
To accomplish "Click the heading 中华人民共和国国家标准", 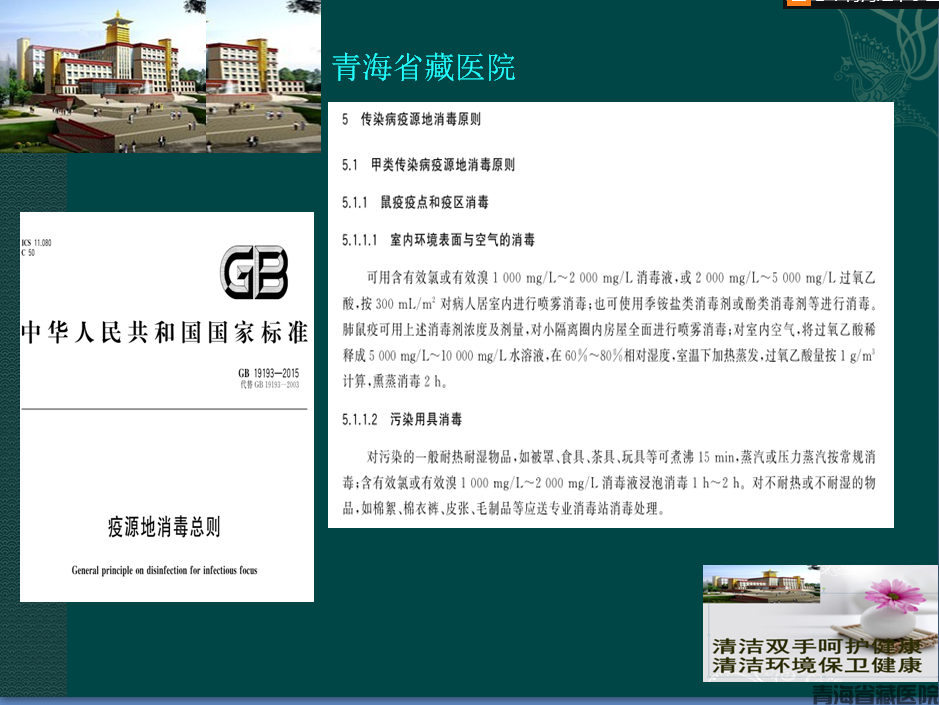I will click(x=165, y=334).
